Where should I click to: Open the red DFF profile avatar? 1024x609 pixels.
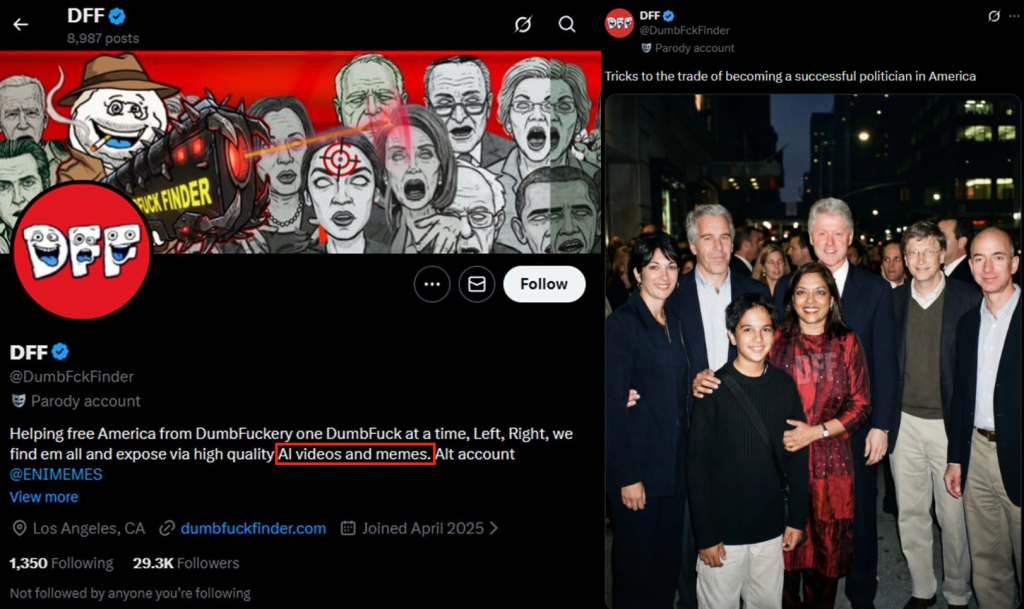coord(83,251)
